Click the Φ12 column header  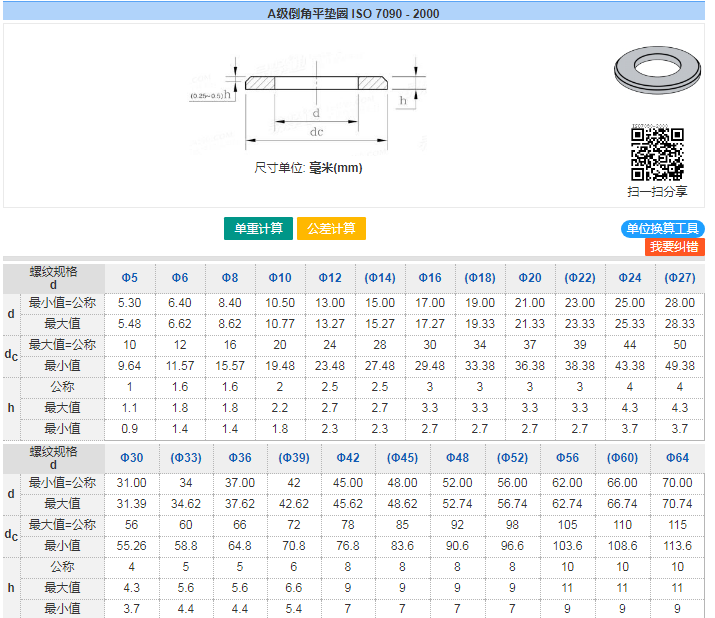coord(330,277)
